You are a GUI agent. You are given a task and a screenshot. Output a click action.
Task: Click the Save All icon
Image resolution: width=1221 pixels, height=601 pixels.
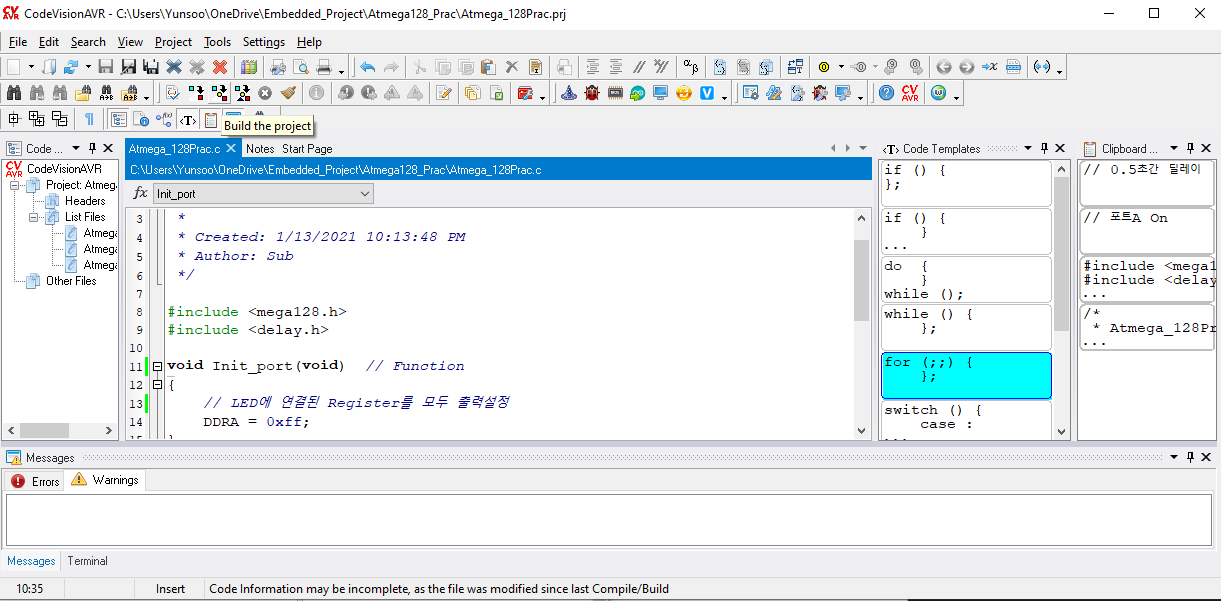(151, 67)
